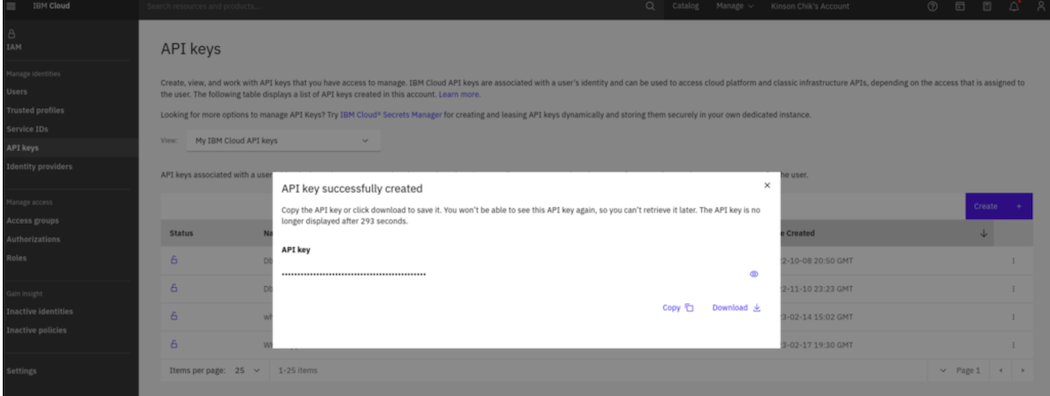This screenshot has height=396, width=1050.
Task: Click the API keys page heading
Action: point(191,49)
